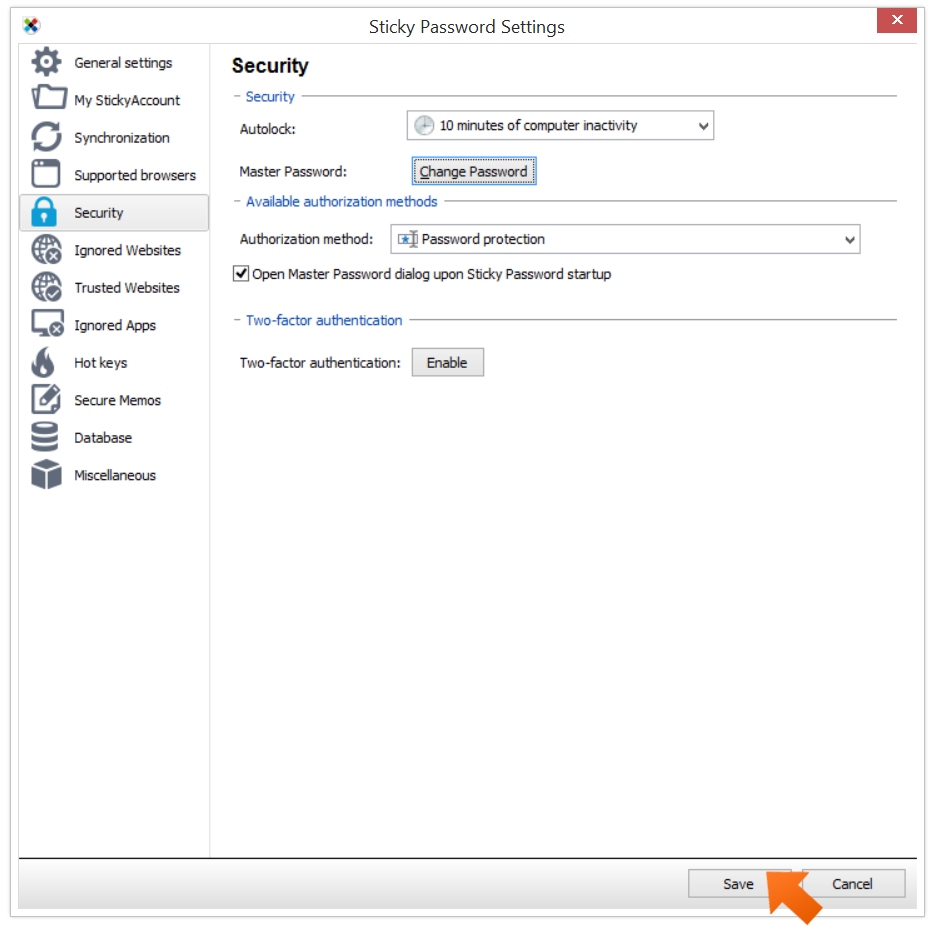This screenshot has height=938, width=933.
Task: Click the My StickyAccount folder icon
Action: pyautogui.click(x=46, y=100)
